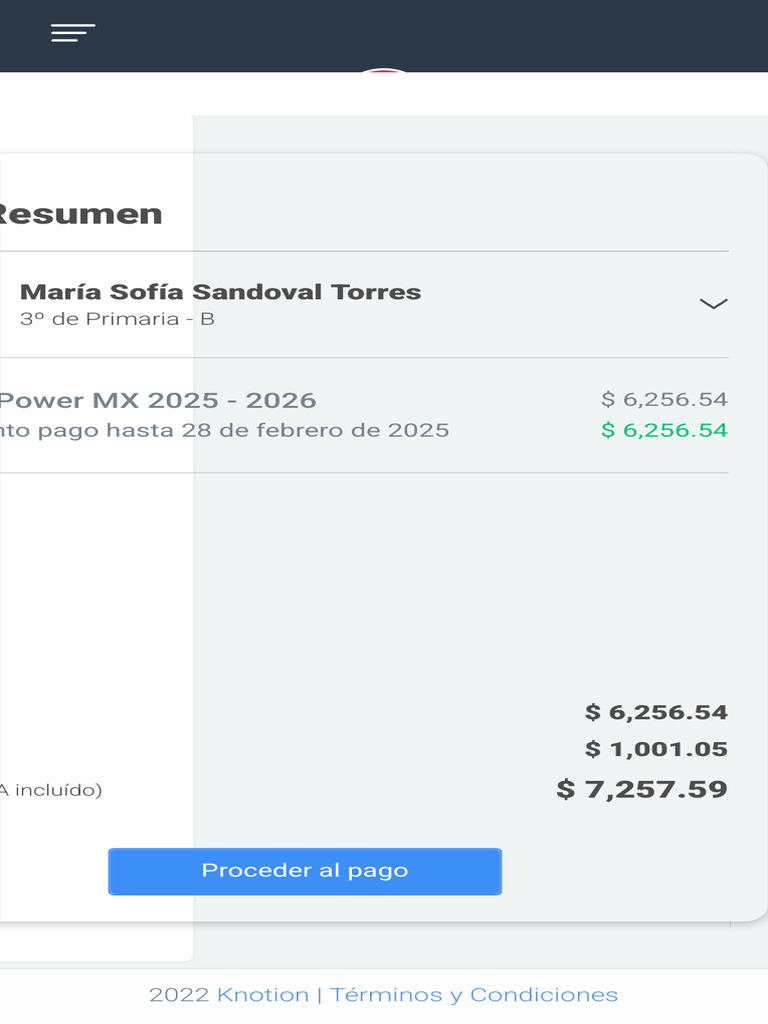Viewport: 768px width, 1024px height.
Task: Click the Resumen heading
Action: point(80,214)
